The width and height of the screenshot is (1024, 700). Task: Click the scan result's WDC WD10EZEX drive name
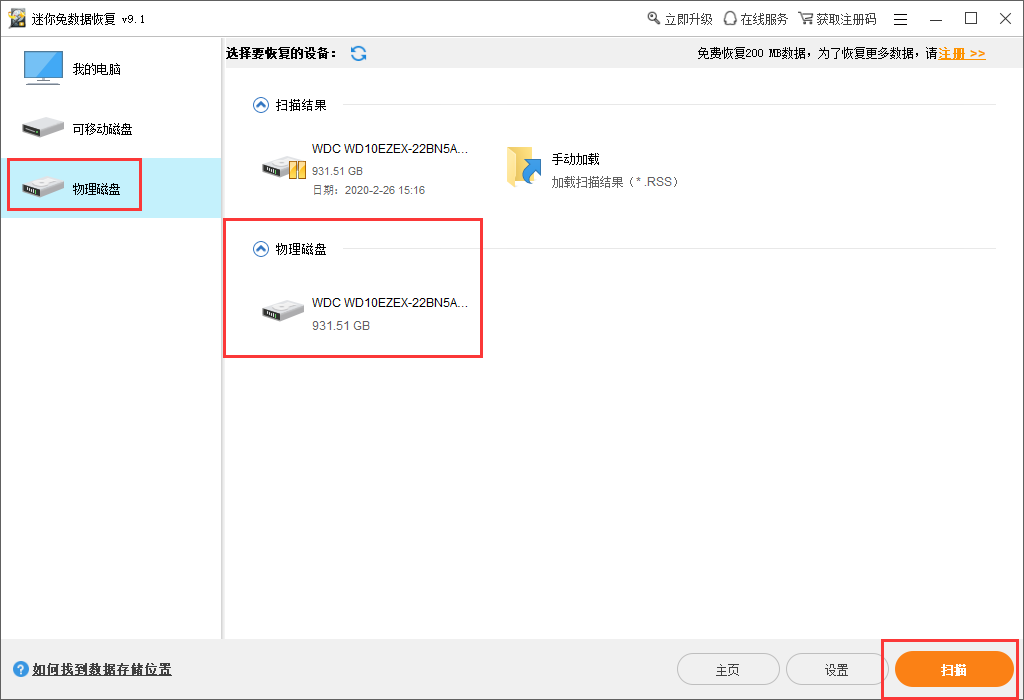click(390, 148)
